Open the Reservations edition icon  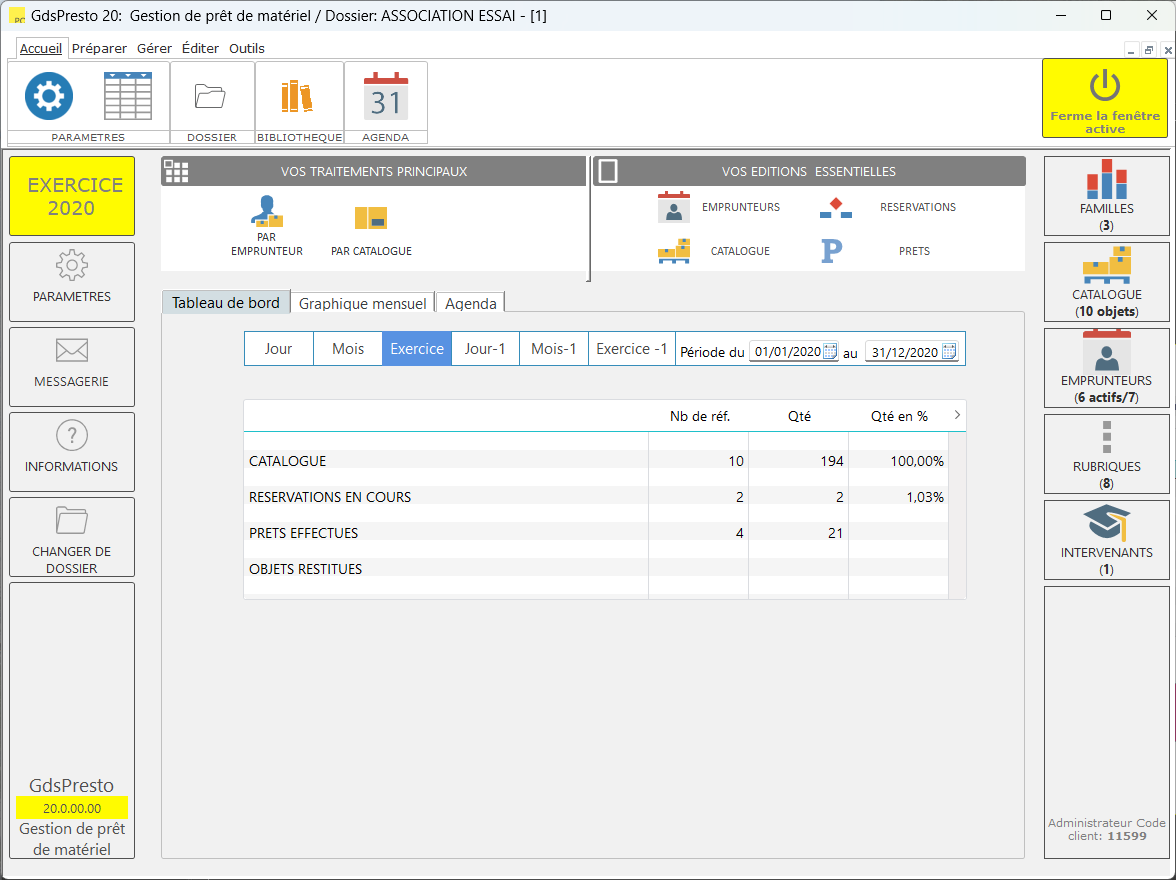836,208
